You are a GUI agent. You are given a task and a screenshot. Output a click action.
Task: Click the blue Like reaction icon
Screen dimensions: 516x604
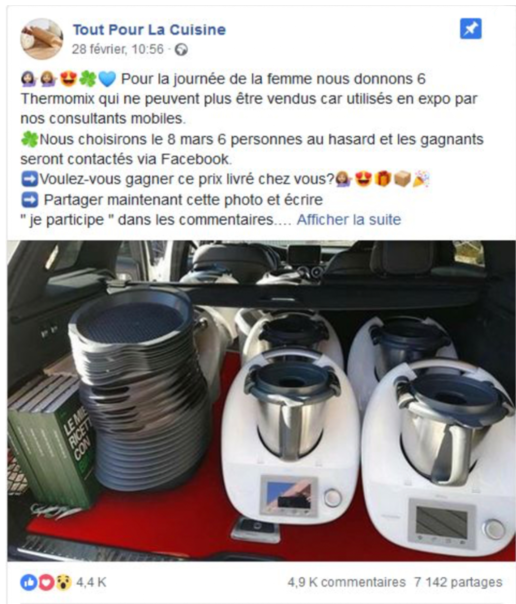pyautogui.click(x=28, y=582)
